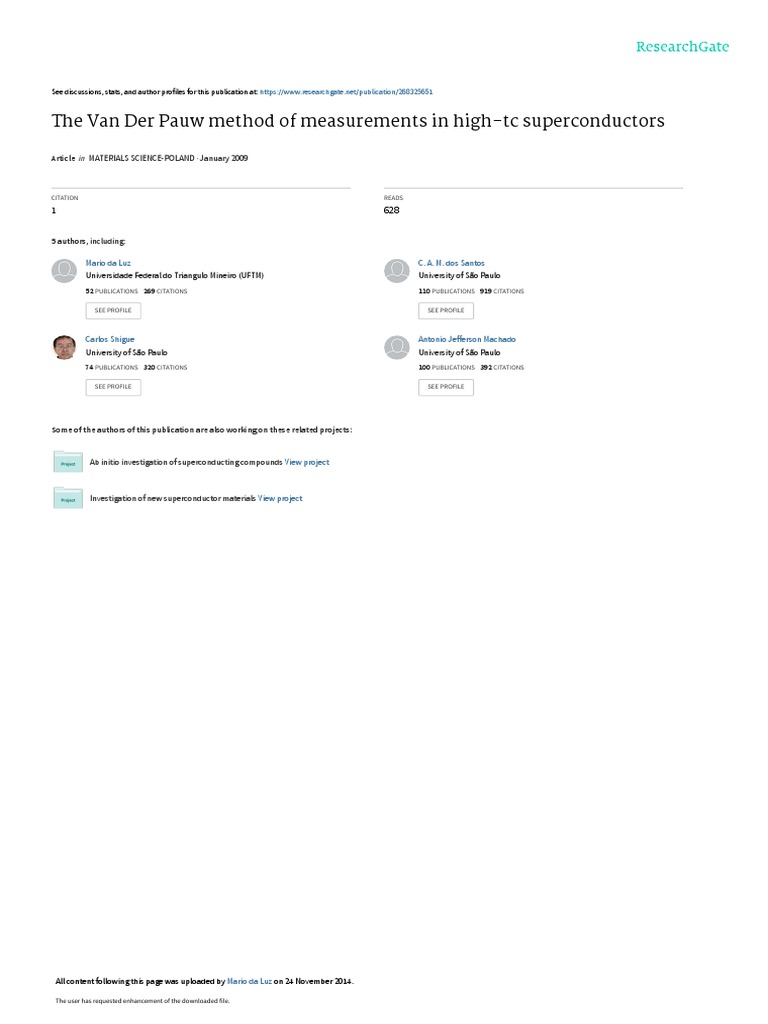The image size is (768, 1024).
Task: Click project folder icon for Ab initio investigation
Action: pos(68,462)
